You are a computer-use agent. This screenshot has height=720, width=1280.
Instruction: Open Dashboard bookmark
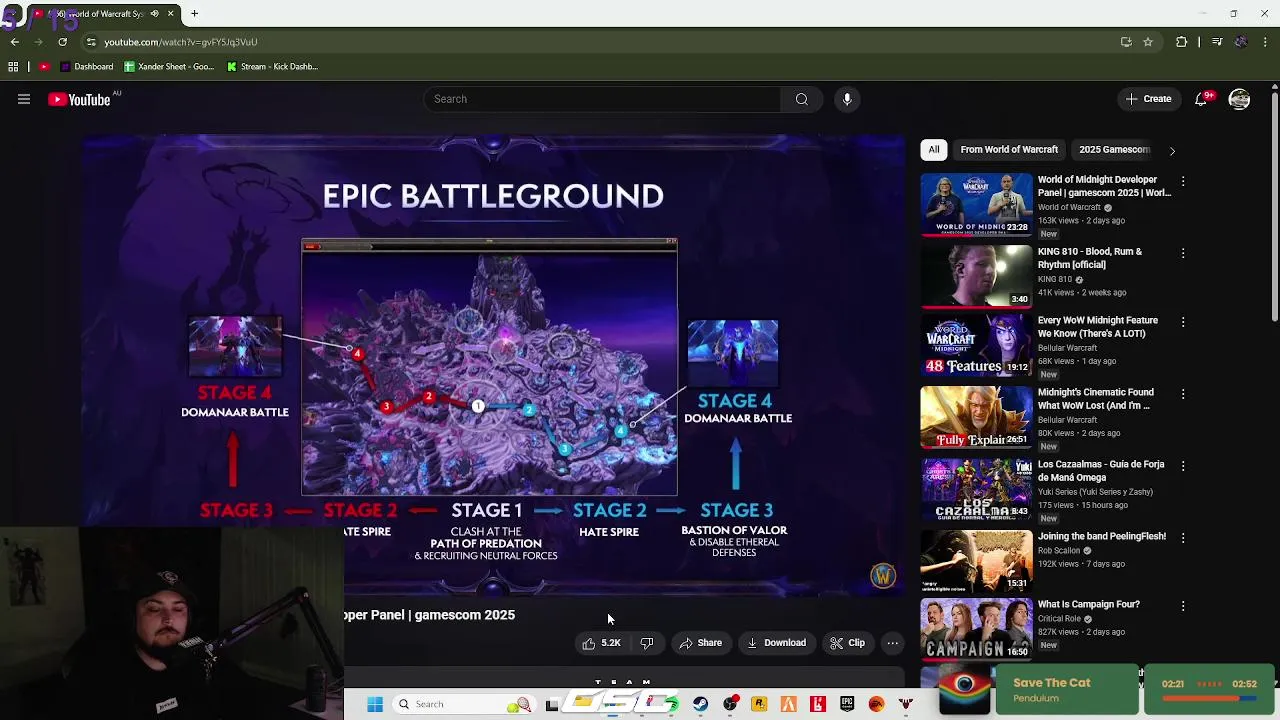[86, 67]
